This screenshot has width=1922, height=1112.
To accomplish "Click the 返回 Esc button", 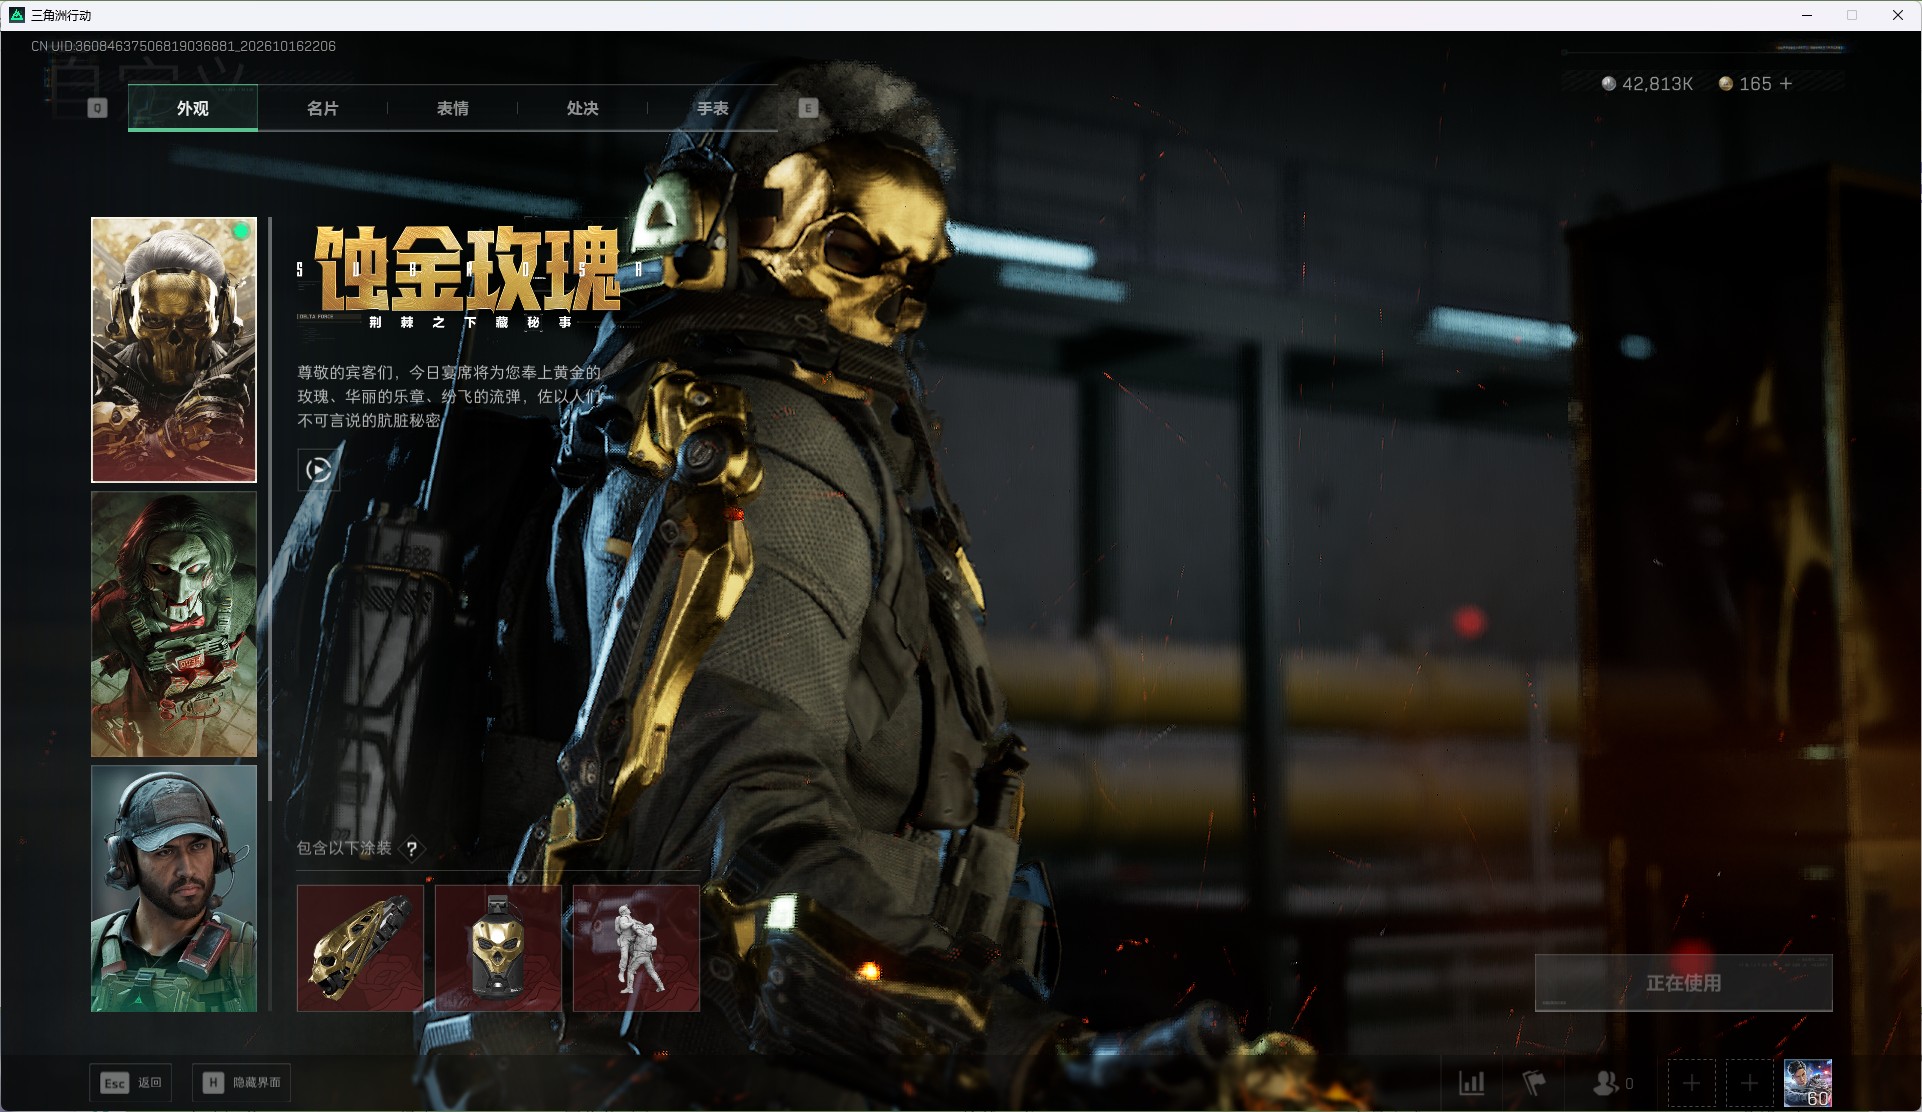I will (x=130, y=1083).
